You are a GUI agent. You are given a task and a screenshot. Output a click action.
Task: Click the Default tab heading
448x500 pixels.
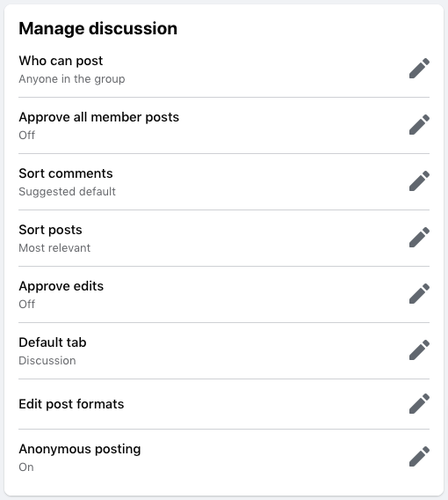52,342
